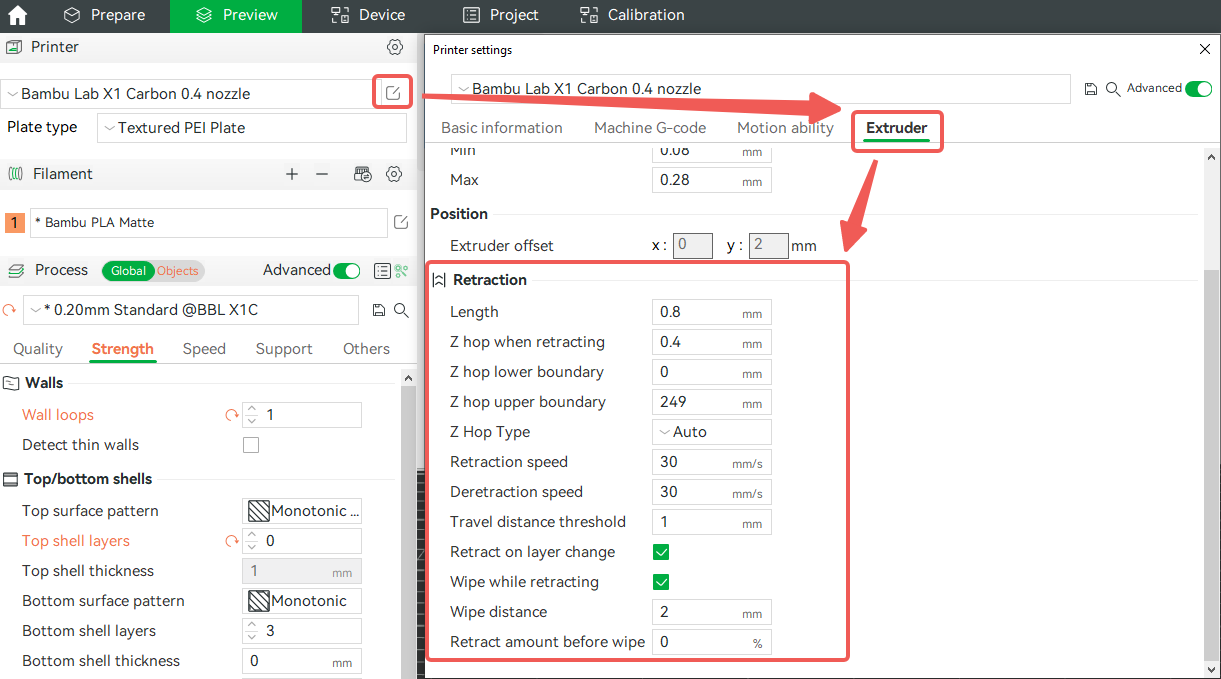Decrease Bottom shell layers with down stepper

tap(252, 637)
